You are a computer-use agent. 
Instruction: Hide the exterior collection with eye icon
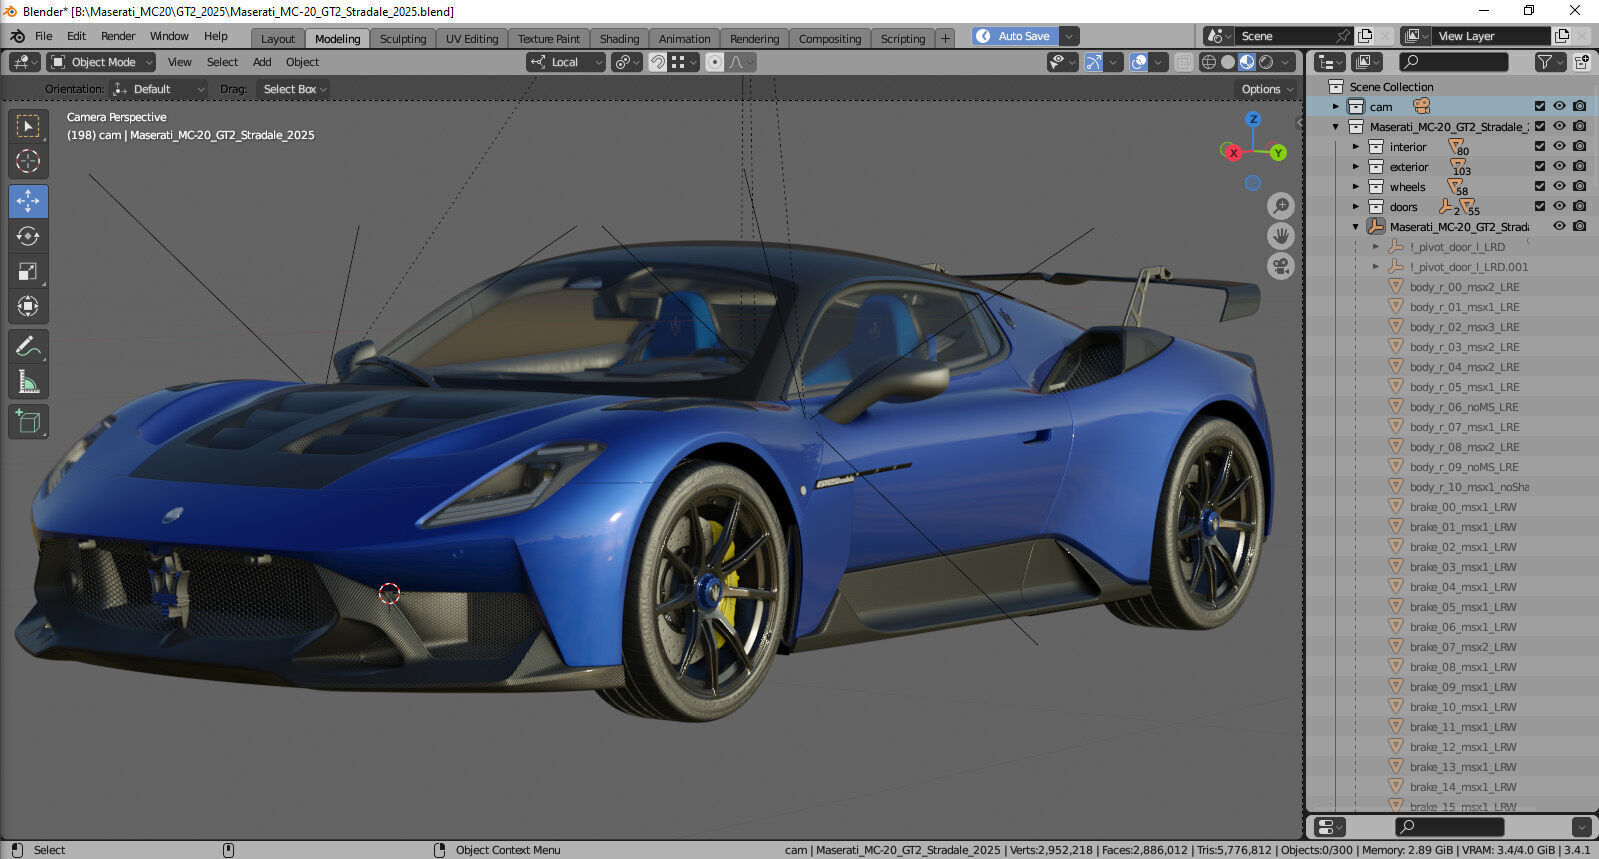[1559, 166]
